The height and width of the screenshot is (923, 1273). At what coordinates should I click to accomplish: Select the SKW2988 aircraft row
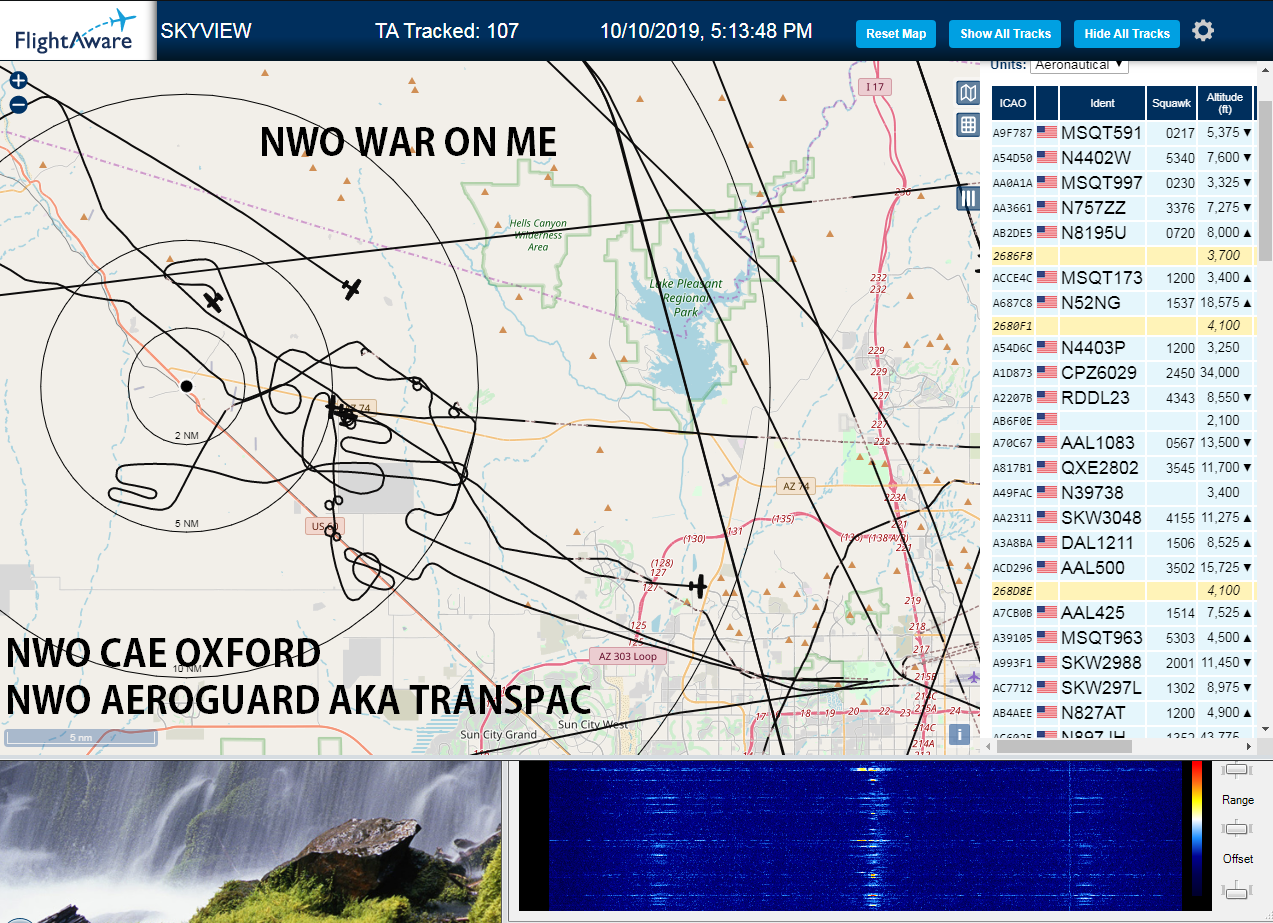(x=1122, y=662)
